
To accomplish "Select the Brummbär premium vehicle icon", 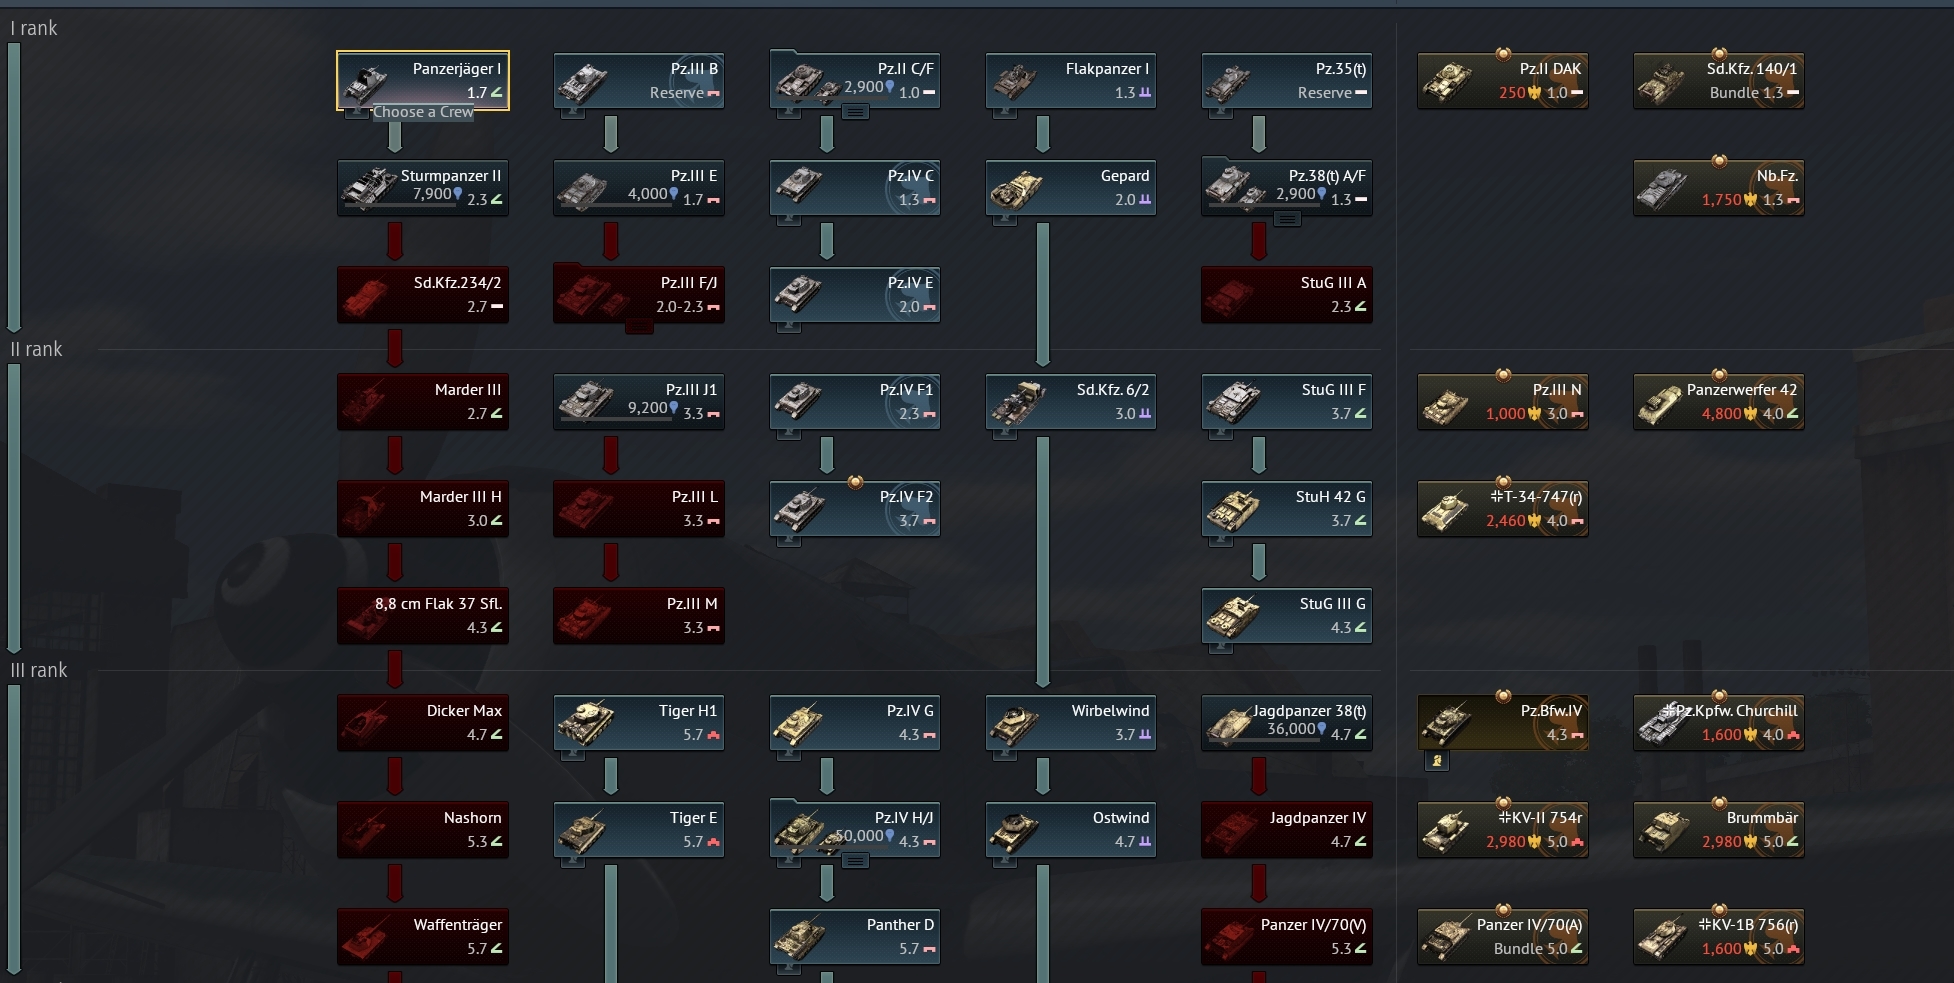I will pos(1663,831).
